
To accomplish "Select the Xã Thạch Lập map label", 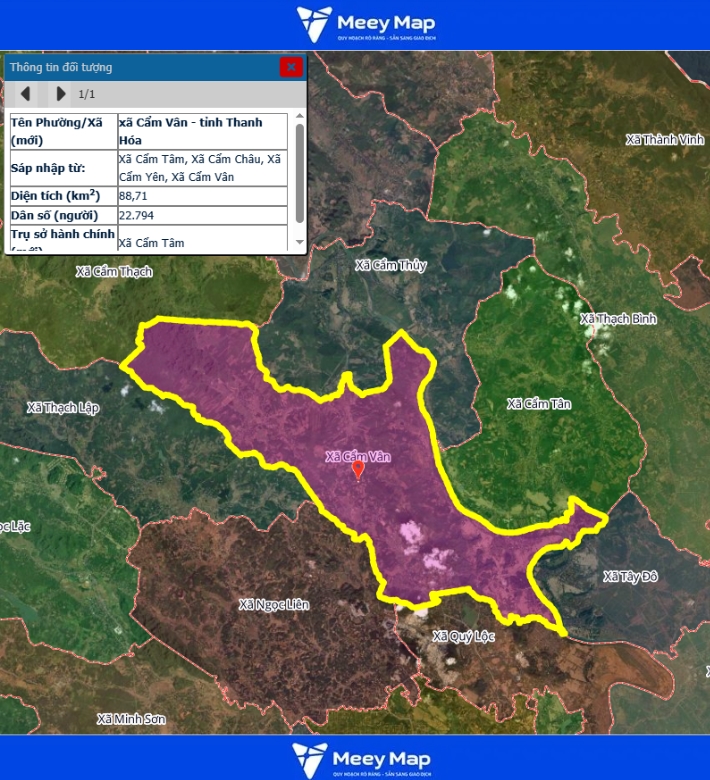I will pyautogui.click(x=64, y=408).
